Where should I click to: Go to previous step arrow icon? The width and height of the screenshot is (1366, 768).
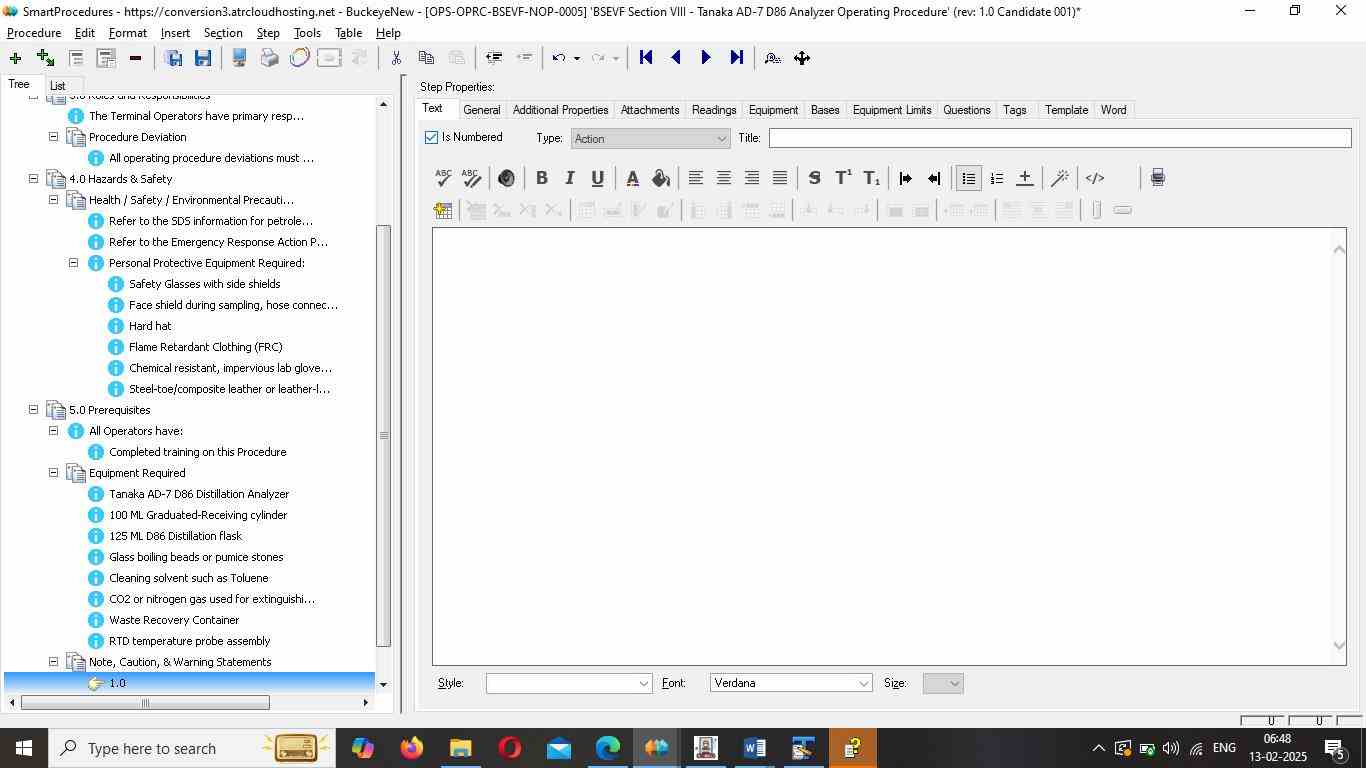pyautogui.click(x=676, y=58)
